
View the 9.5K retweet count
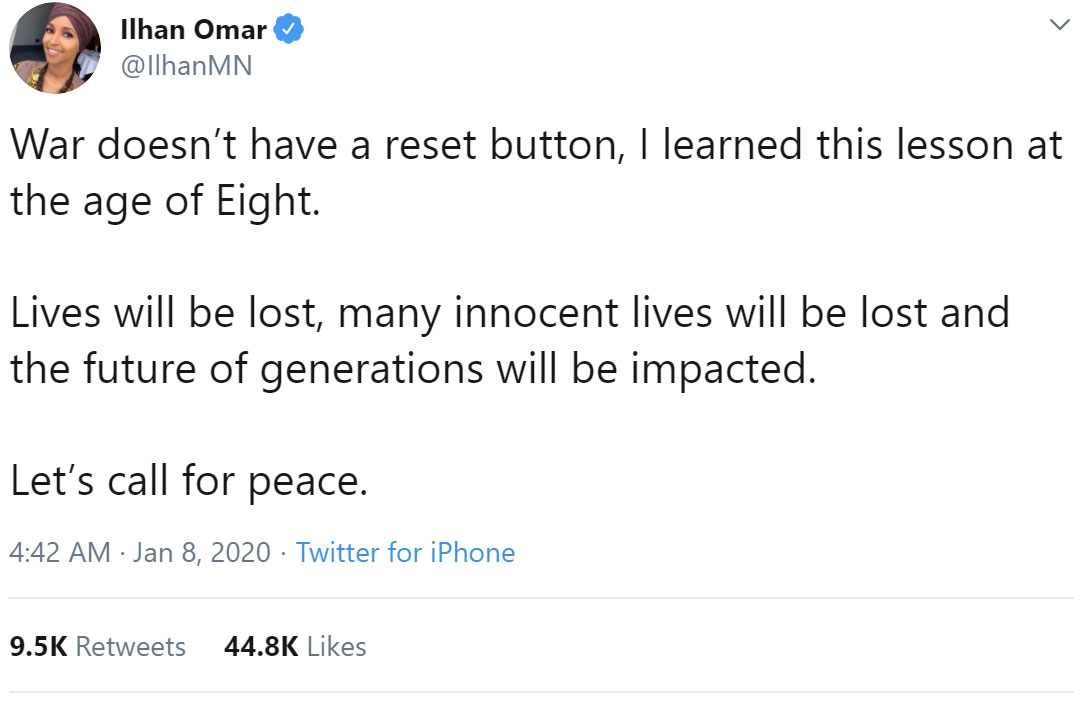[38, 647]
